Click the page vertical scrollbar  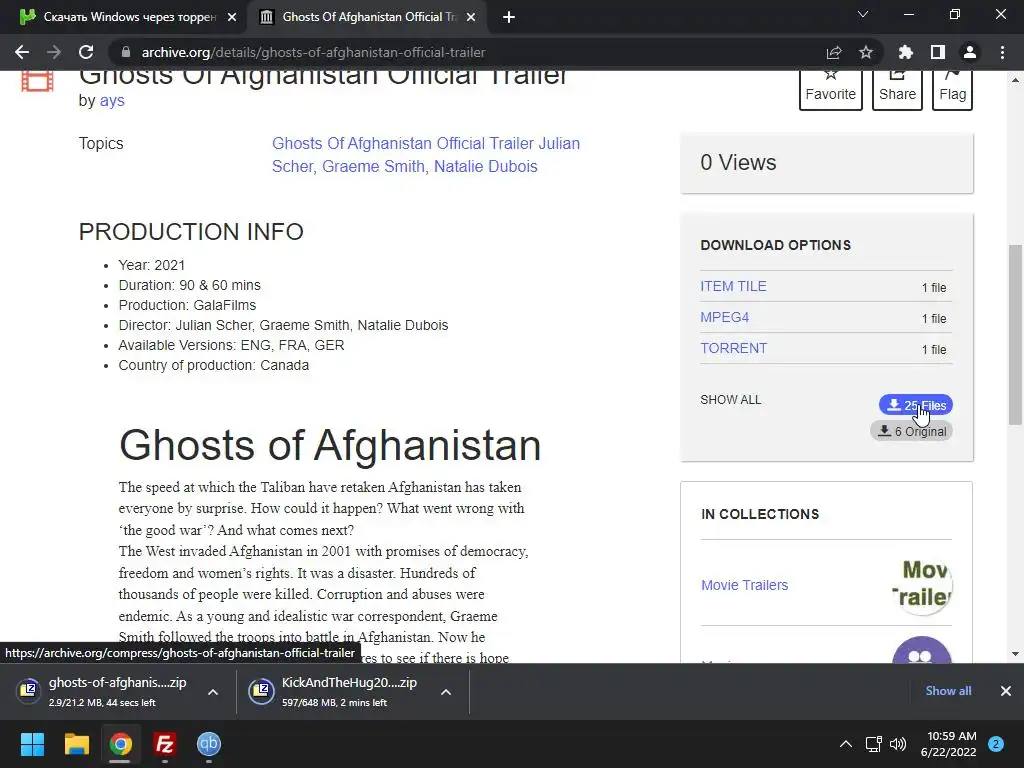1015,334
